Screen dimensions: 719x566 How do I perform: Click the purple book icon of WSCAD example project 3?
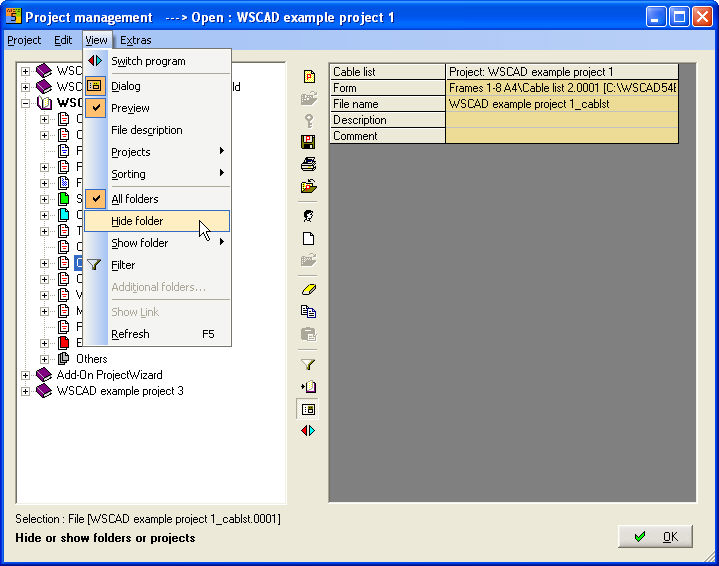click(x=44, y=391)
